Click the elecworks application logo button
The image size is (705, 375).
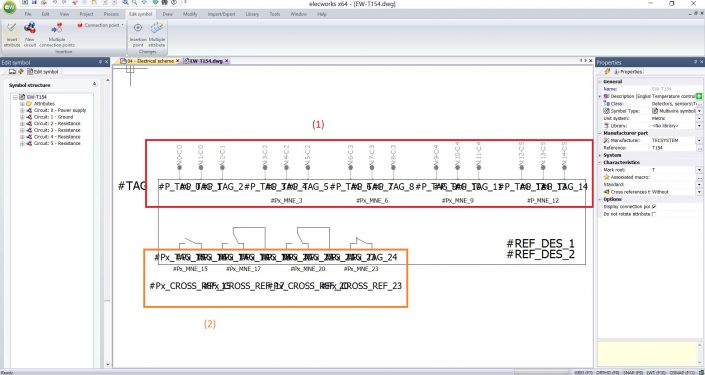(x=9, y=7)
